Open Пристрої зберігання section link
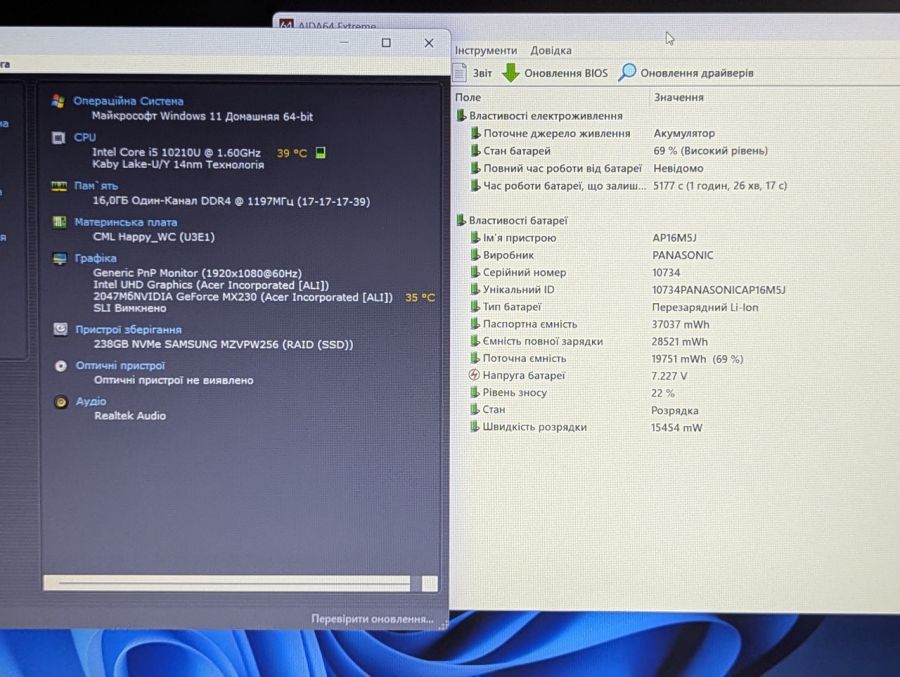Screen dimensions: 900x677 129,330
